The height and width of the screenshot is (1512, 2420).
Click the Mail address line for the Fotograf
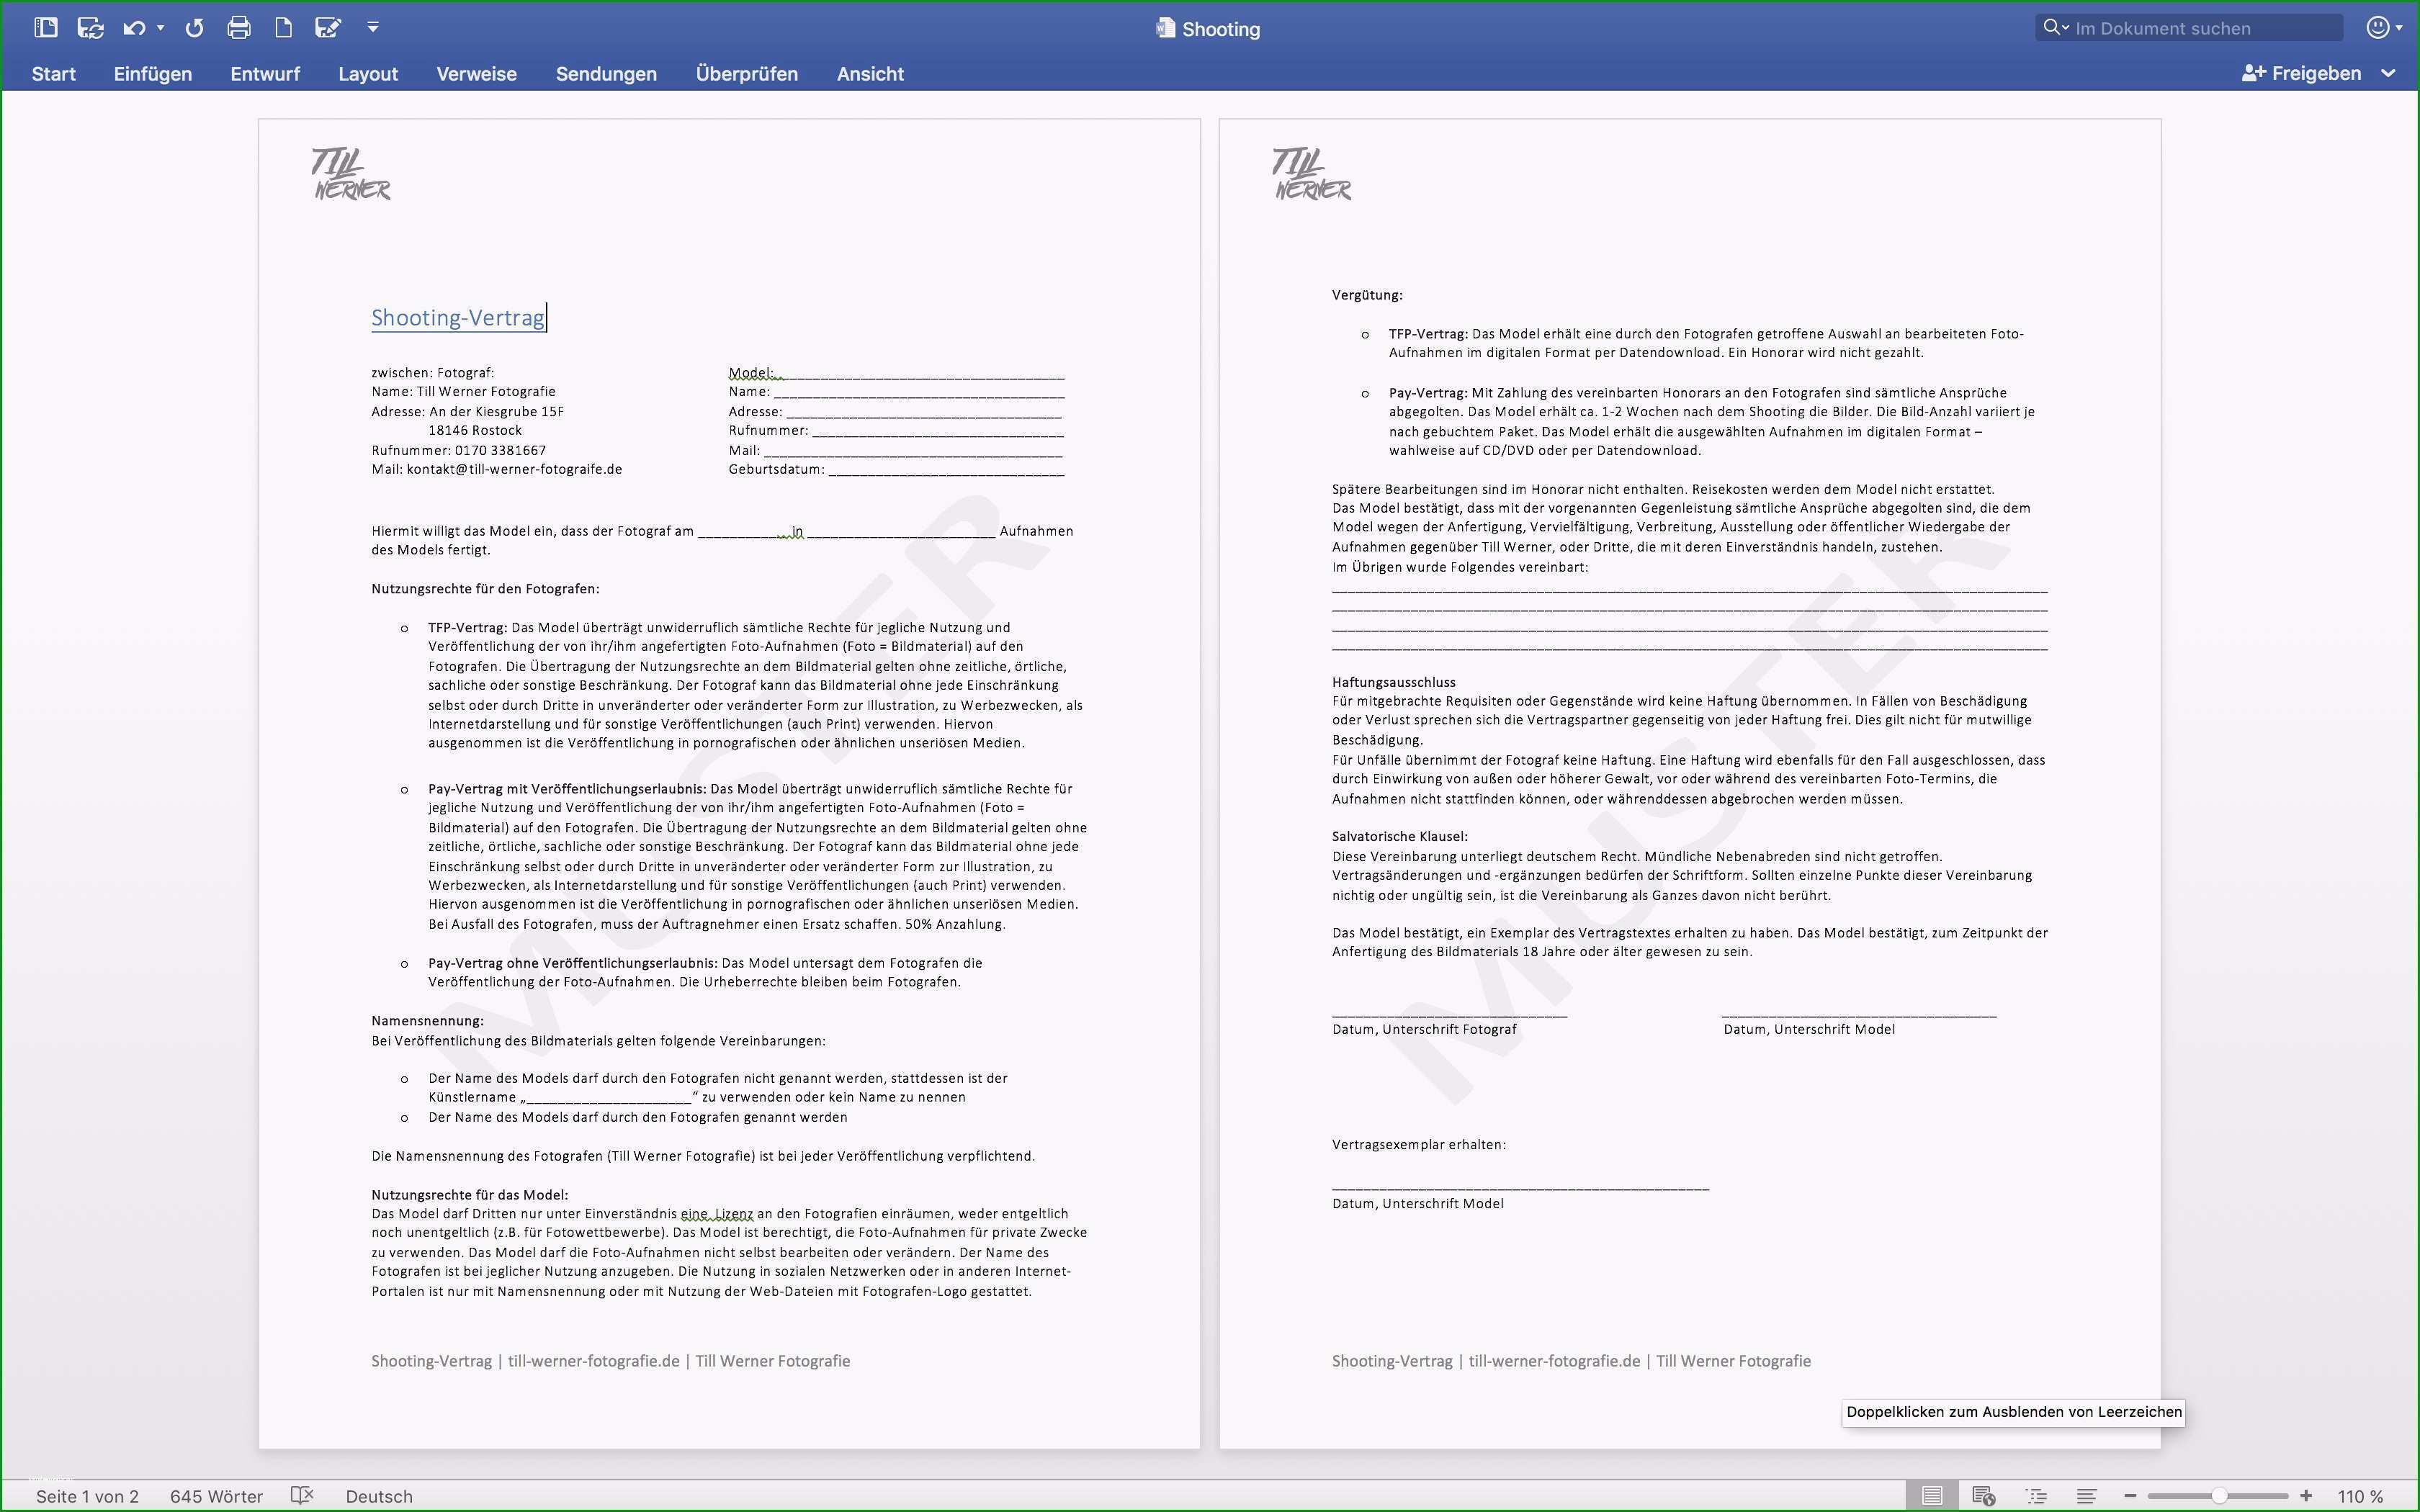click(496, 469)
